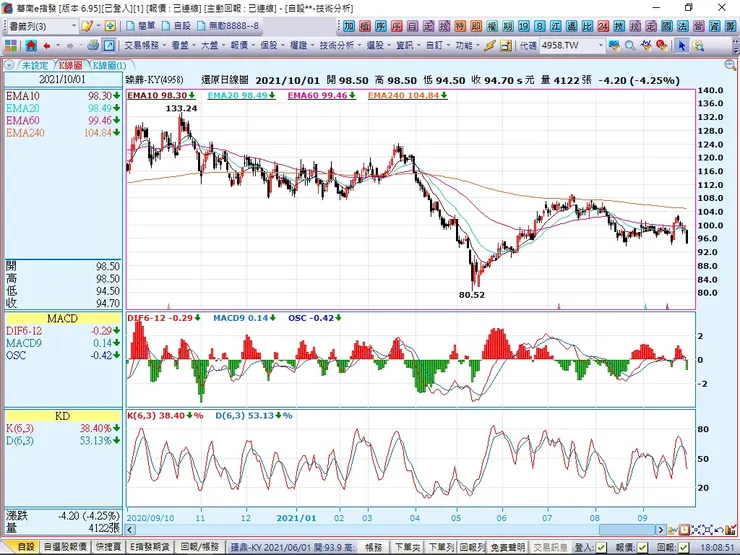740x555 pixels.
Task: Open the 無敵8888--8 bookmark page
Action: coord(228,25)
